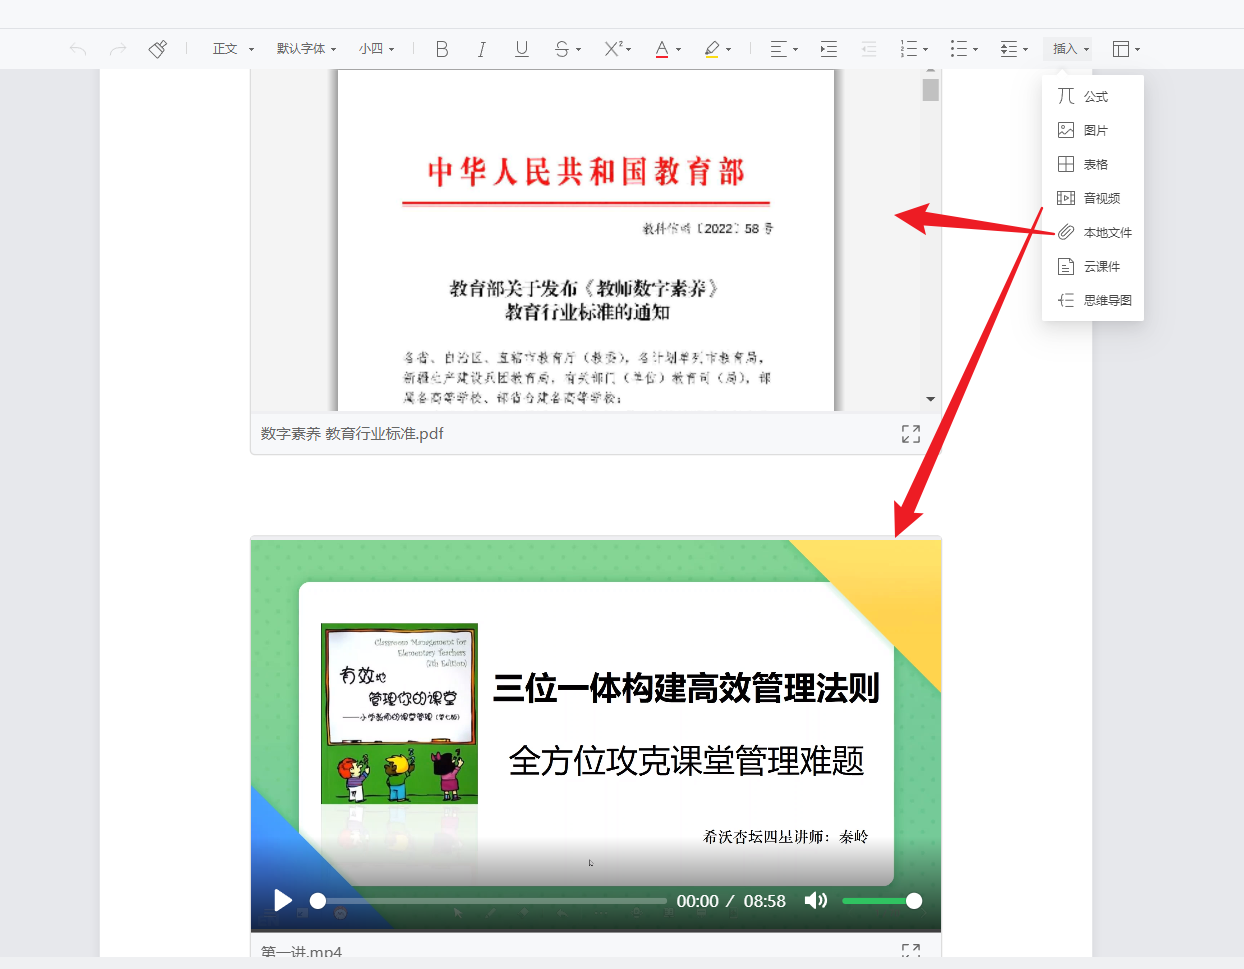1244x969 pixels.
Task: Click the text alignment icon
Action: [779, 49]
